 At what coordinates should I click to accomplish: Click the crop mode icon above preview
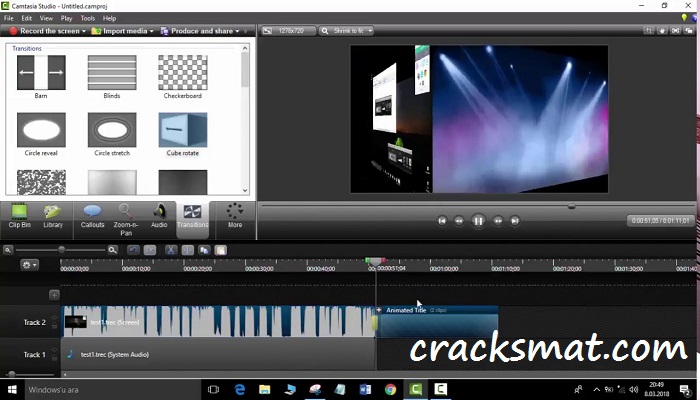(x=649, y=31)
